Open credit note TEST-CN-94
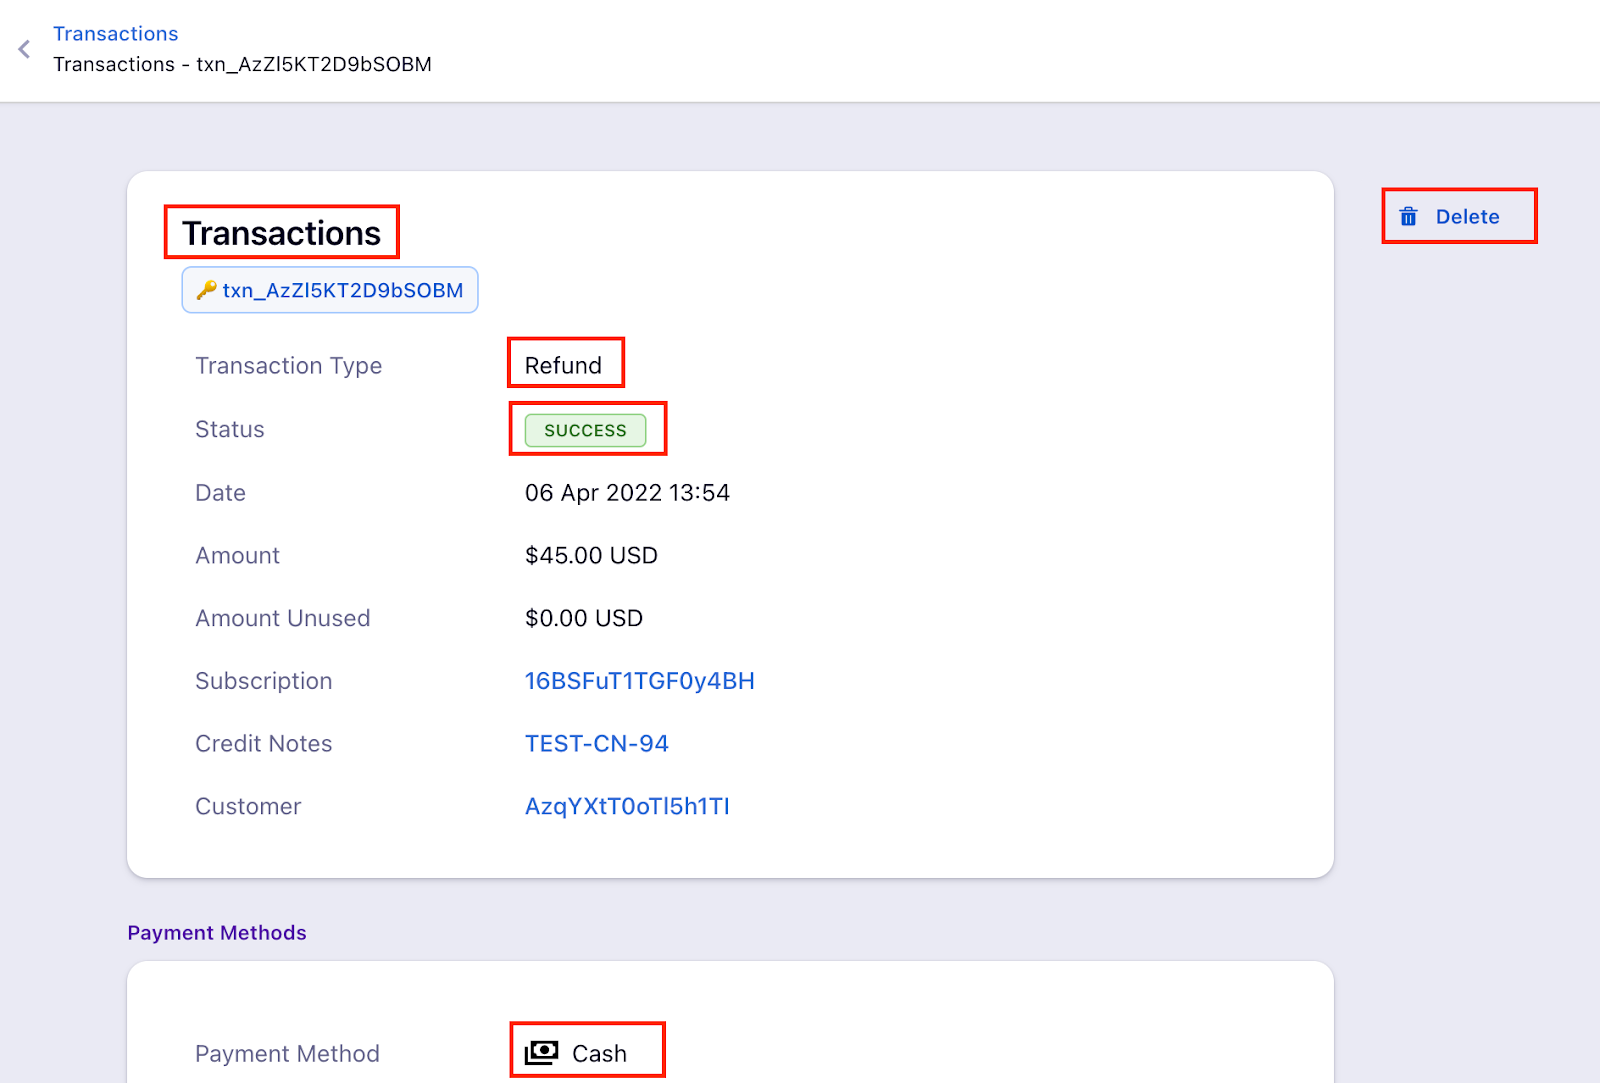 point(596,744)
